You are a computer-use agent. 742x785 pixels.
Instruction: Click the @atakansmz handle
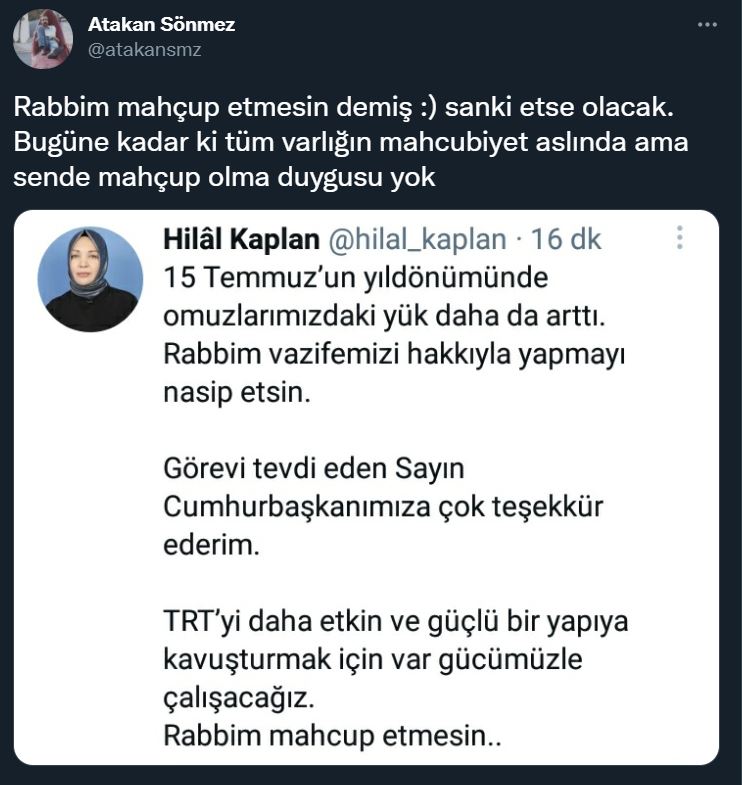[x=145, y=49]
